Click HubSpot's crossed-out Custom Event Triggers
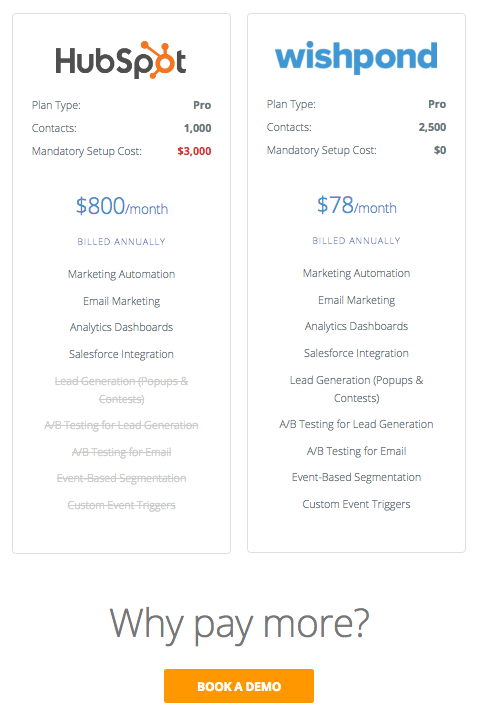 (122, 505)
